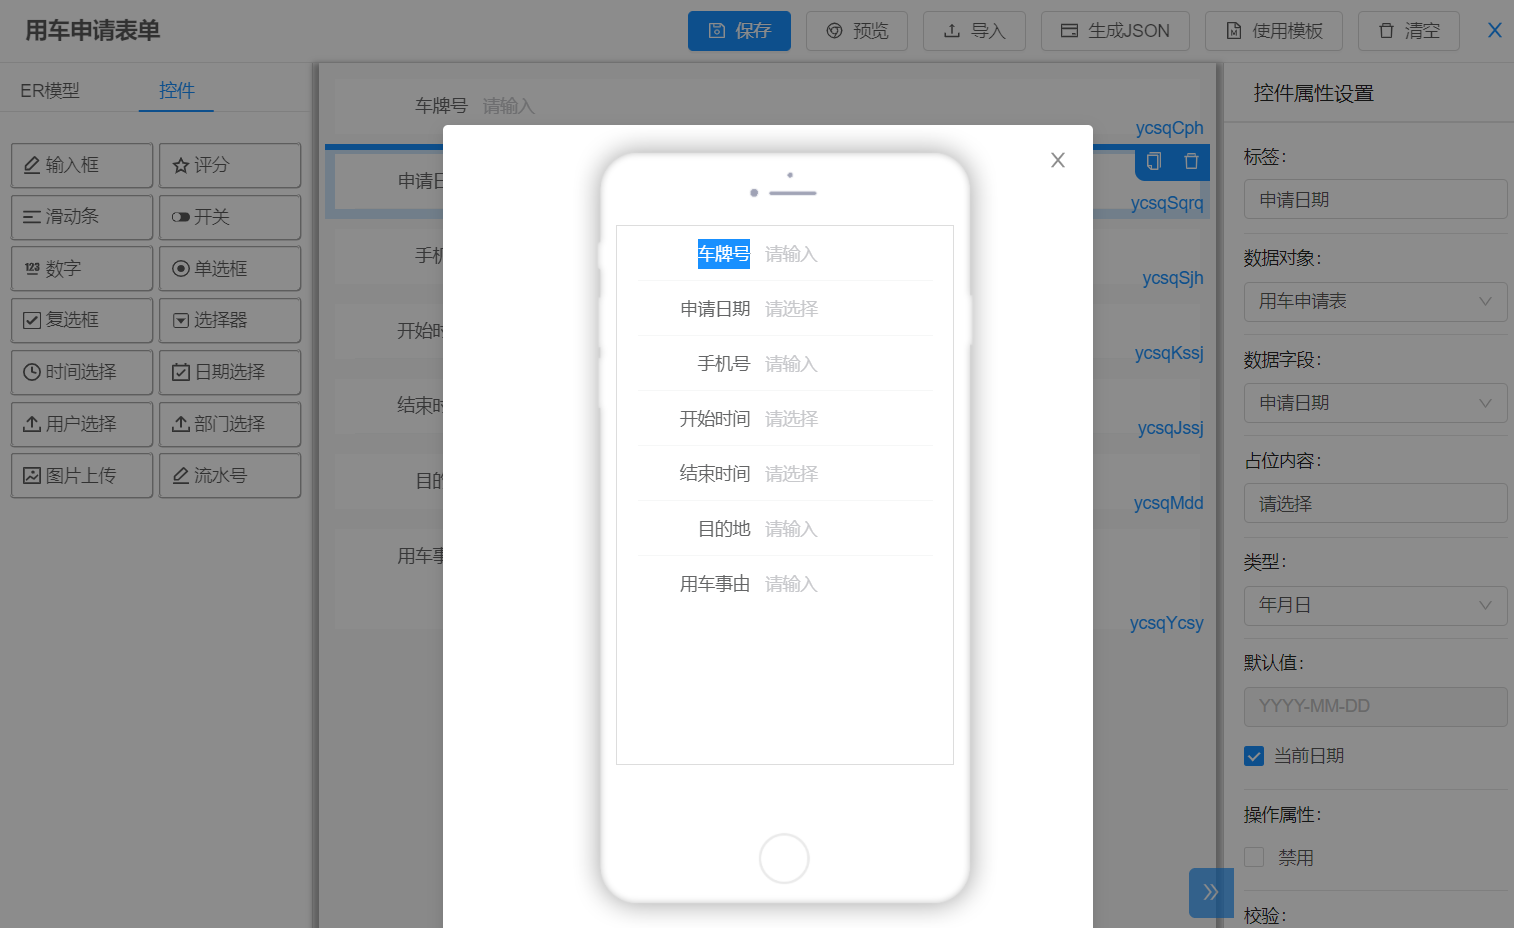Open the 数据对象 dropdown
This screenshot has width=1514, height=928.
point(1374,301)
